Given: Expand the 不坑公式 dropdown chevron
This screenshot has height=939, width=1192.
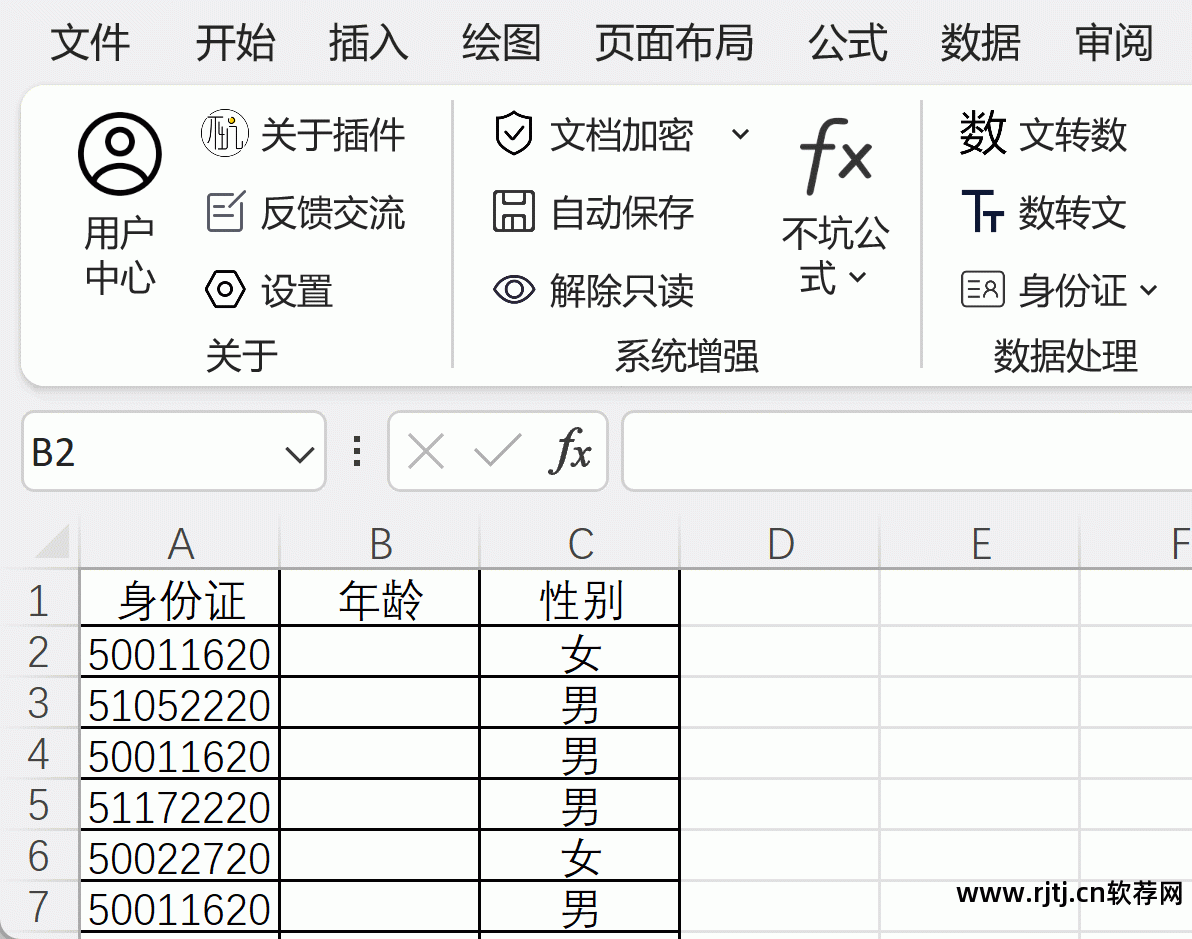Looking at the screenshot, I should coord(858,277).
